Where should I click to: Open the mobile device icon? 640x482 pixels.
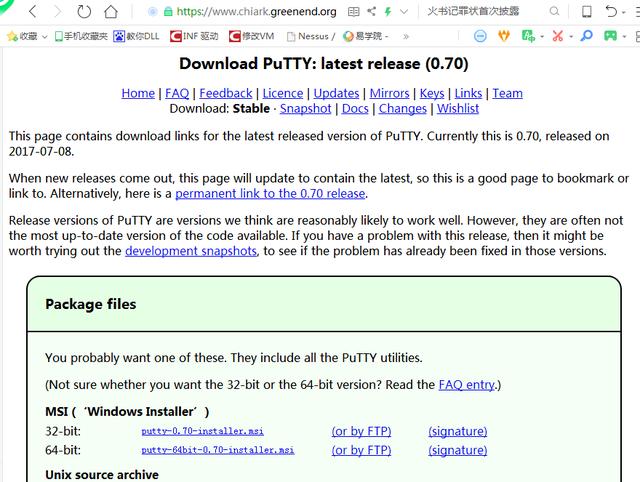click(x=587, y=11)
